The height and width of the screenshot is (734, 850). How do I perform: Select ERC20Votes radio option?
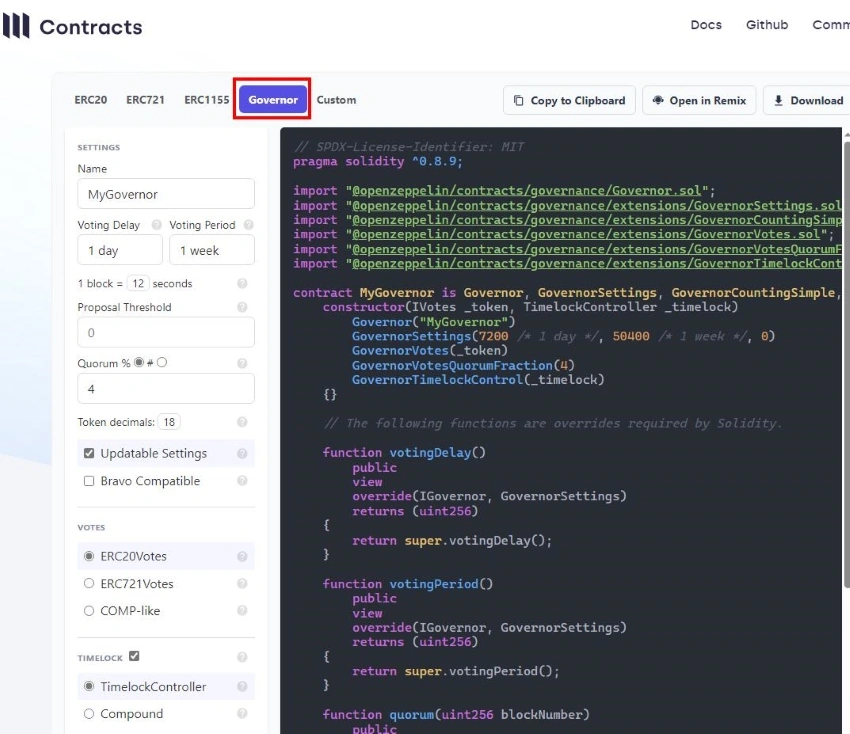point(89,556)
